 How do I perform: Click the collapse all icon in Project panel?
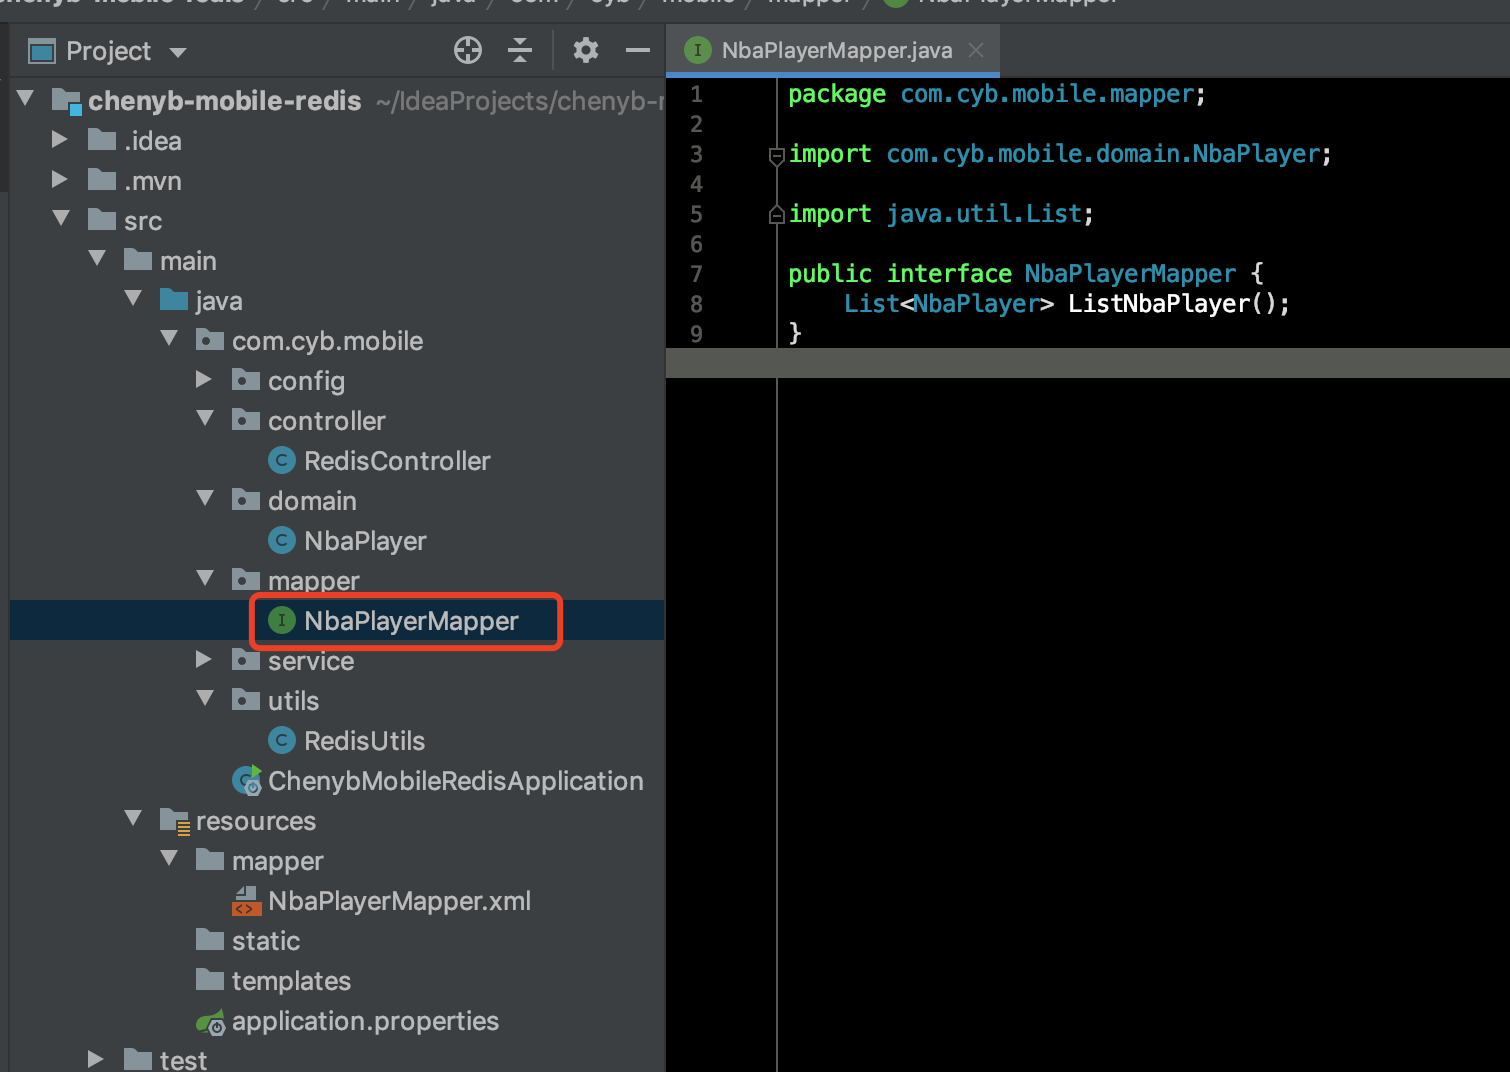coord(520,50)
